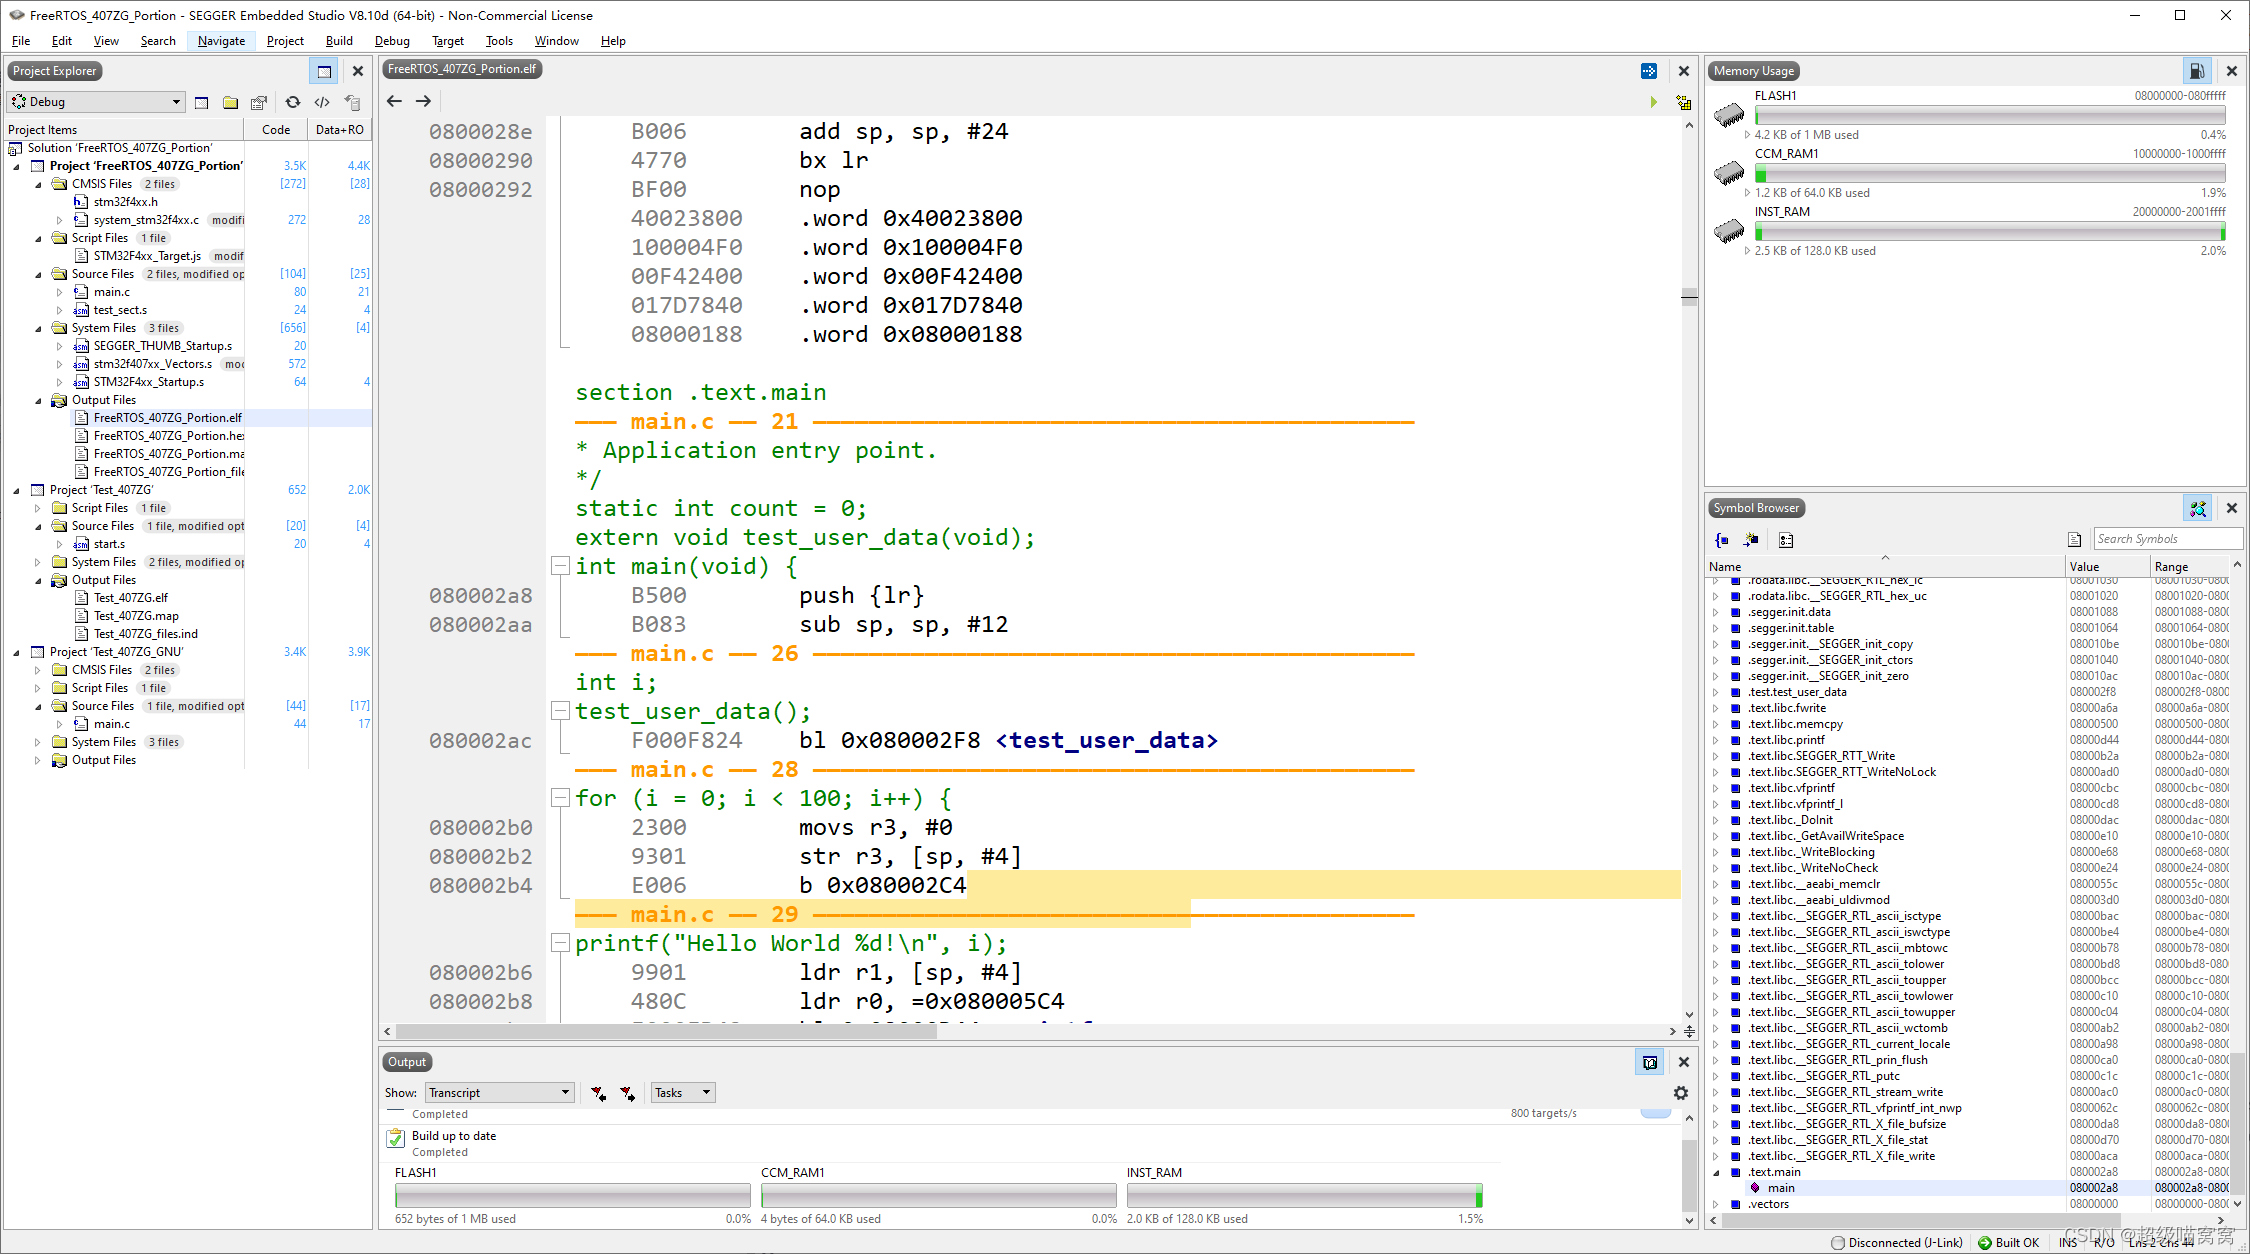Screen dimensions: 2250x1254
Task: Expand the Script Files folder of Project Test_407ZG
Action: tap(38, 508)
